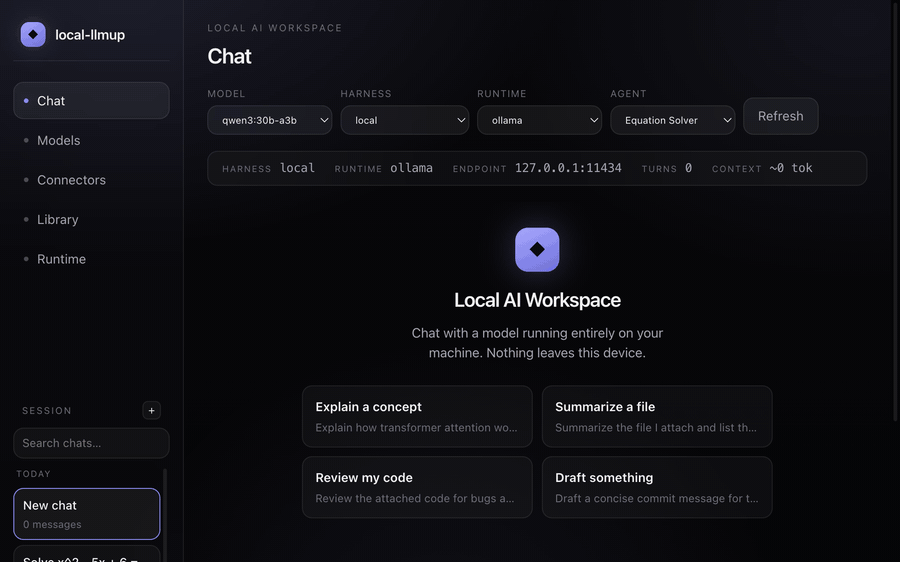Choose the Summarize a file suggestion card
Screen dimensions: 900x562
pyautogui.click(x=657, y=416)
